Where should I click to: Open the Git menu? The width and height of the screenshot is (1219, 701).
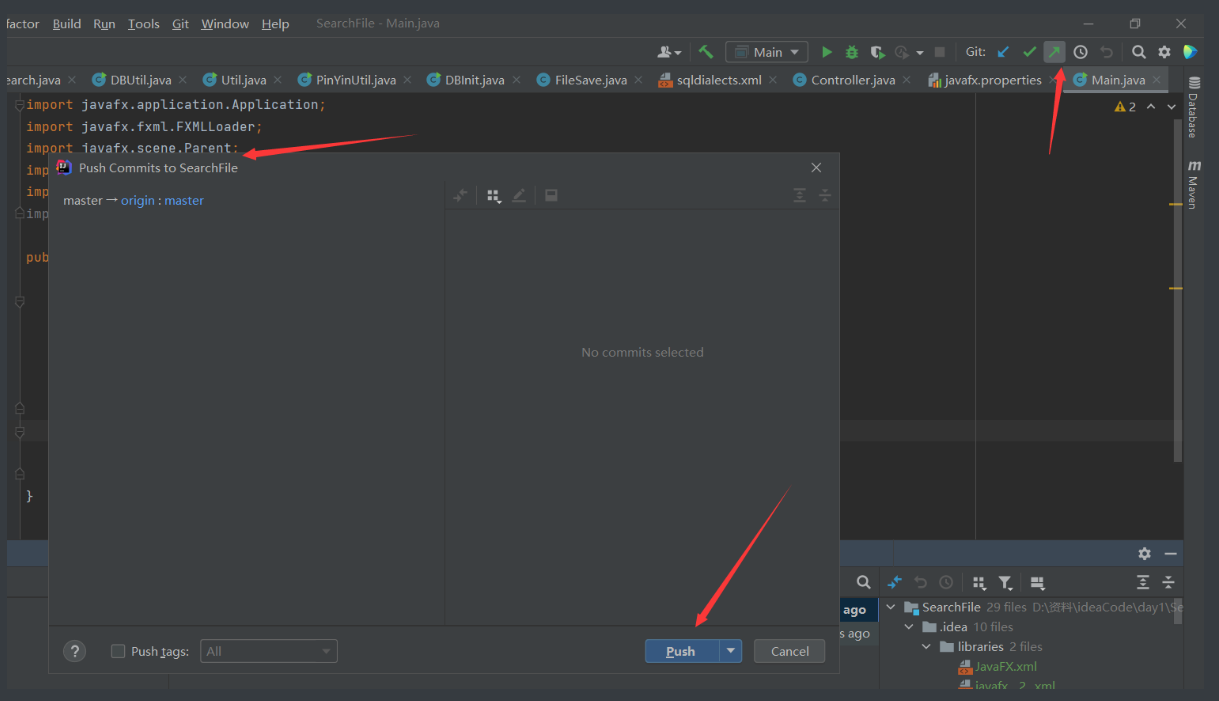[x=180, y=24]
